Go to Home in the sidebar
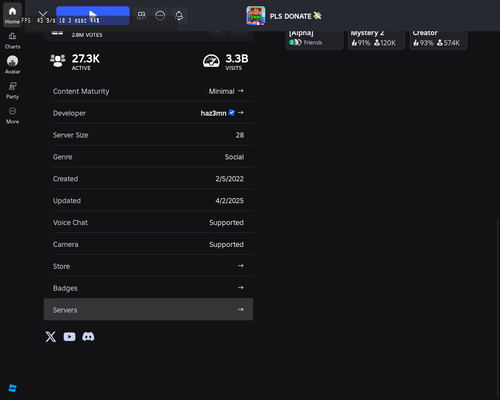The width and height of the screenshot is (500, 400). coord(12,14)
